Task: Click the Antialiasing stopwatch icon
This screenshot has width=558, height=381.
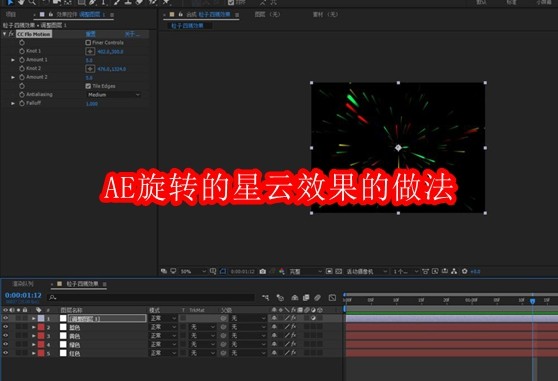Action: (22, 95)
